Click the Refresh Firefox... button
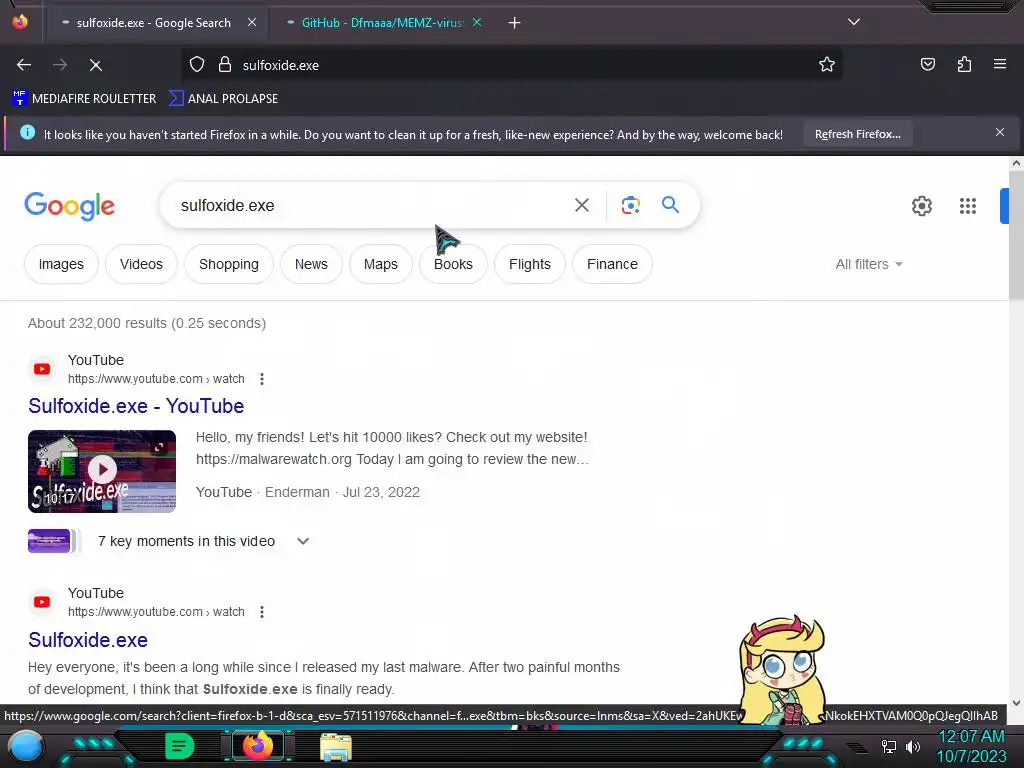This screenshot has height=768, width=1024. click(x=857, y=134)
